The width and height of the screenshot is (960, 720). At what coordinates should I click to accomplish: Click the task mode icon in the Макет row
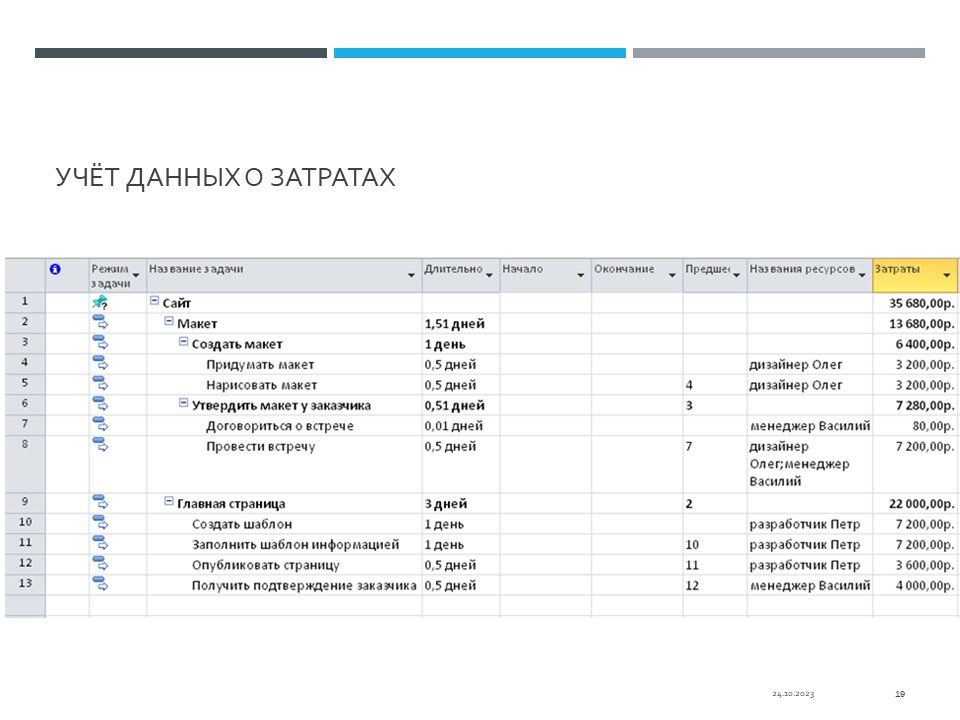(x=100, y=323)
